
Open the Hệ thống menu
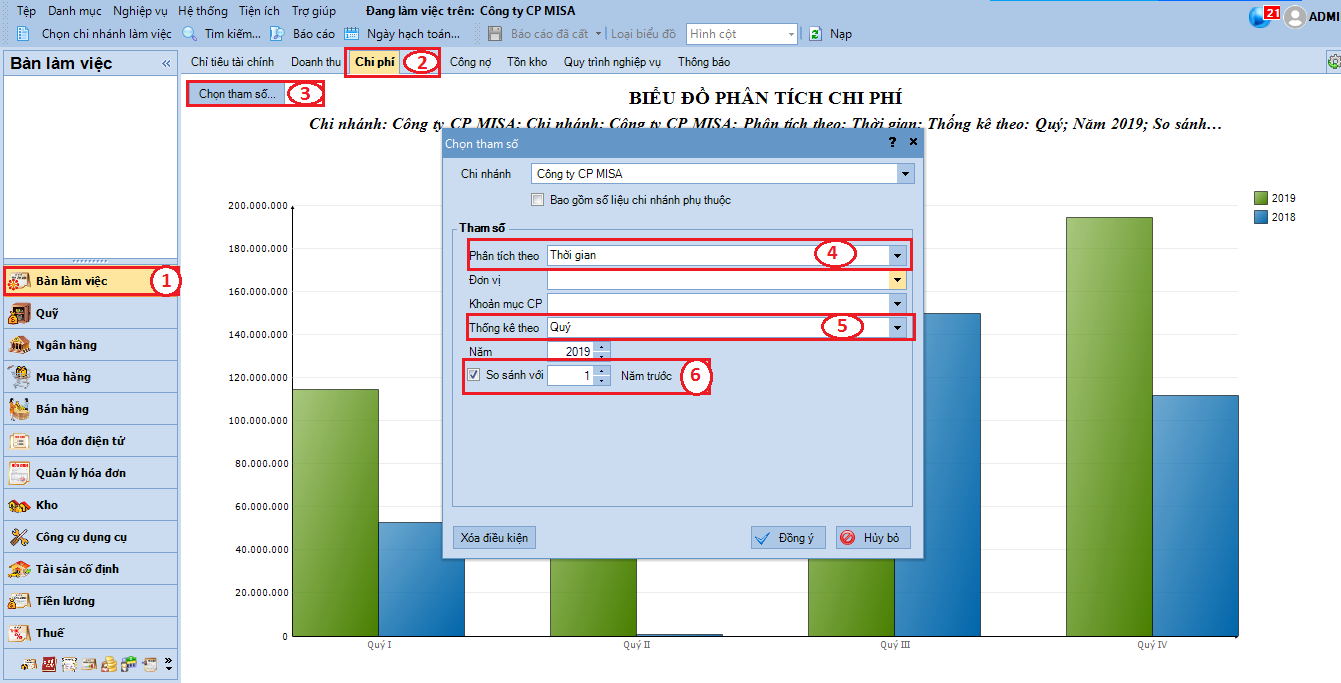coord(203,11)
